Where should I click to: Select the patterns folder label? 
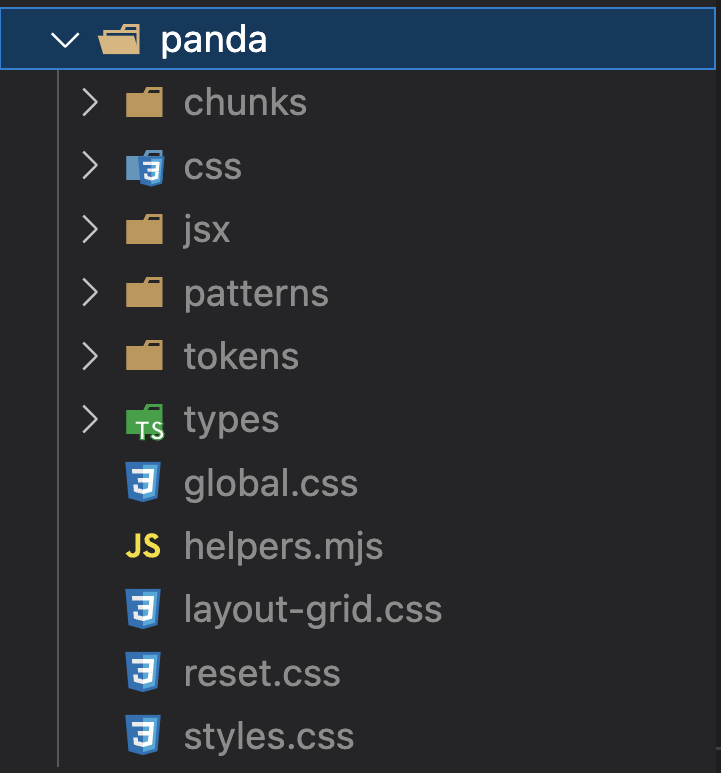click(x=256, y=293)
